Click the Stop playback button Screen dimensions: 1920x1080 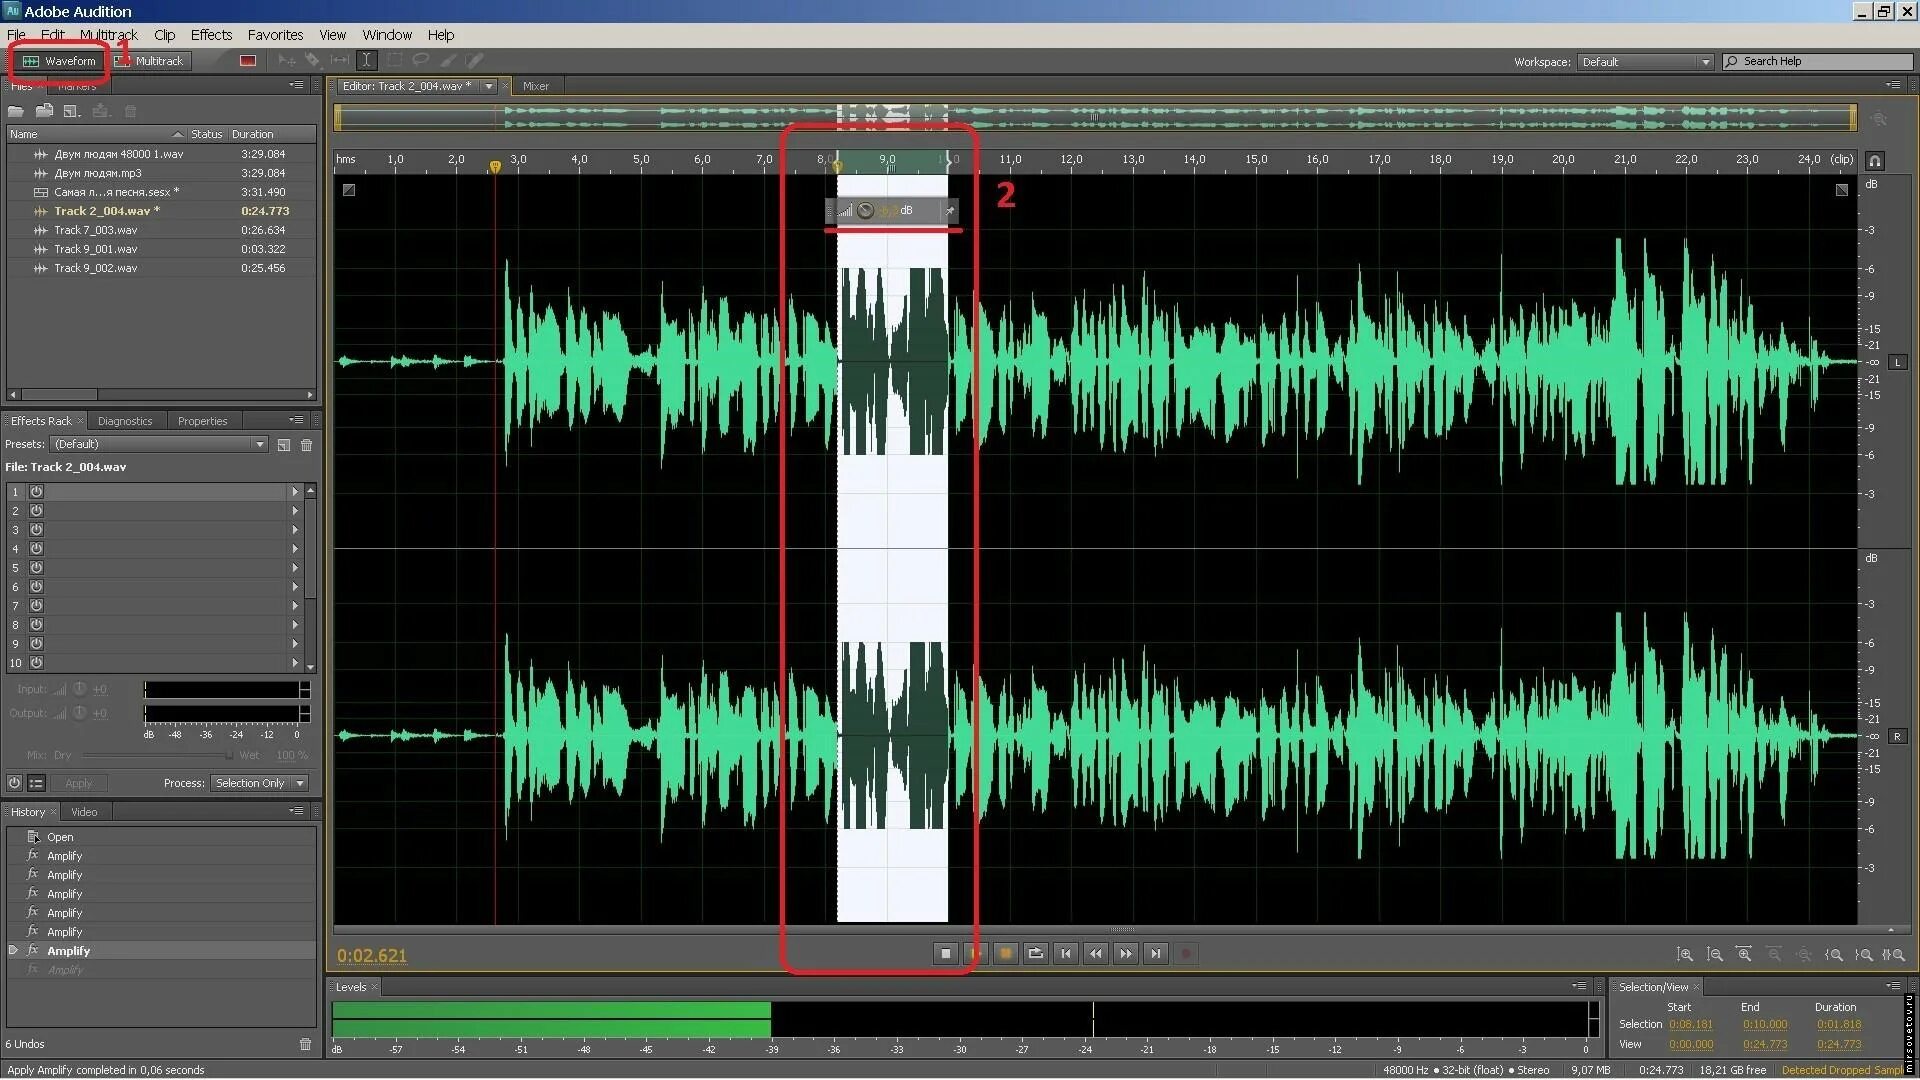tap(946, 954)
